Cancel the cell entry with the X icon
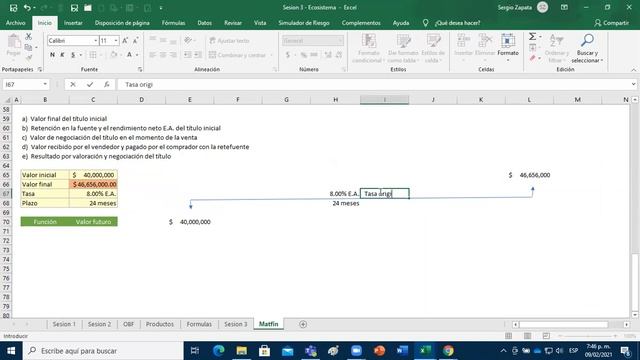Screen dimensions: 640x360 tap(73, 84)
